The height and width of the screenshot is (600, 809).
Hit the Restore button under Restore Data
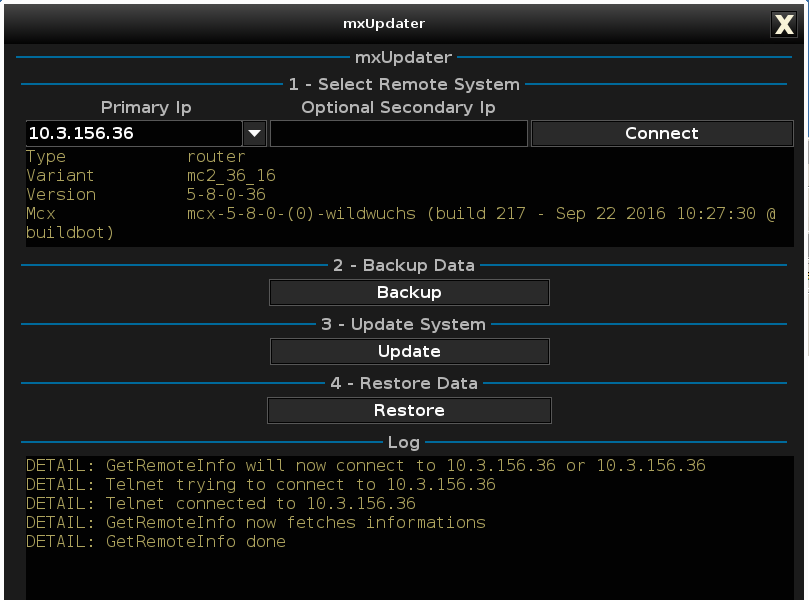(x=409, y=410)
